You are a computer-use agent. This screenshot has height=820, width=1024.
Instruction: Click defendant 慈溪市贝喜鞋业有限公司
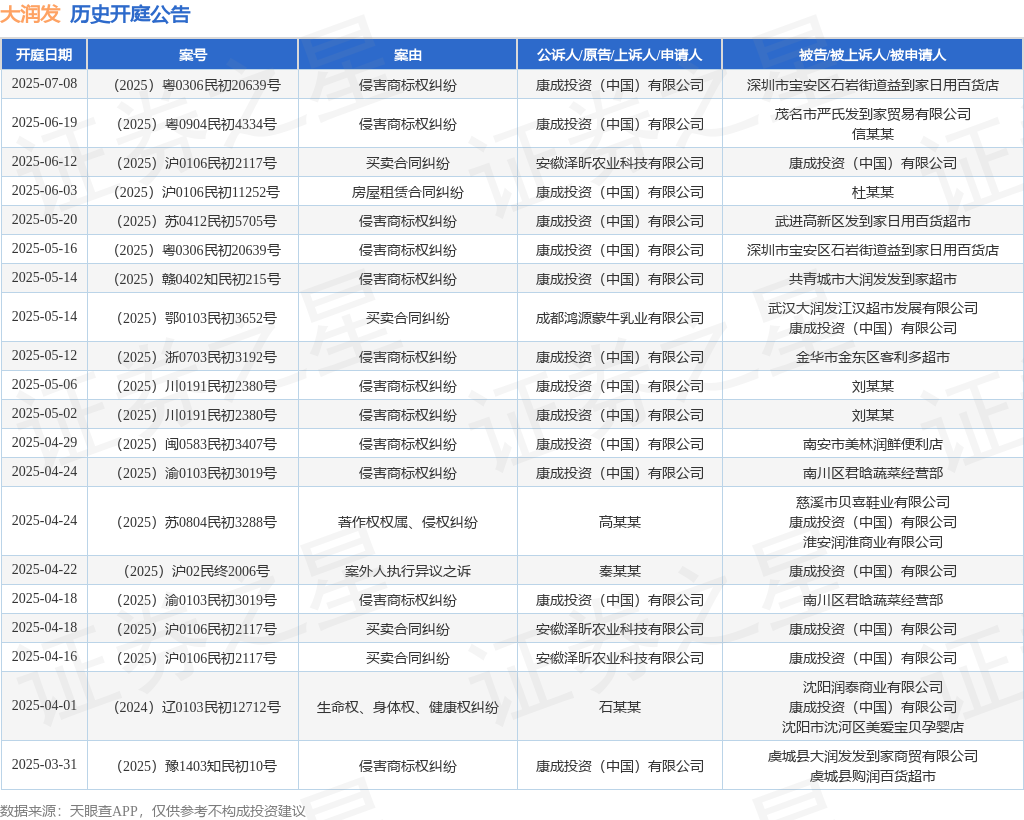coord(872,502)
